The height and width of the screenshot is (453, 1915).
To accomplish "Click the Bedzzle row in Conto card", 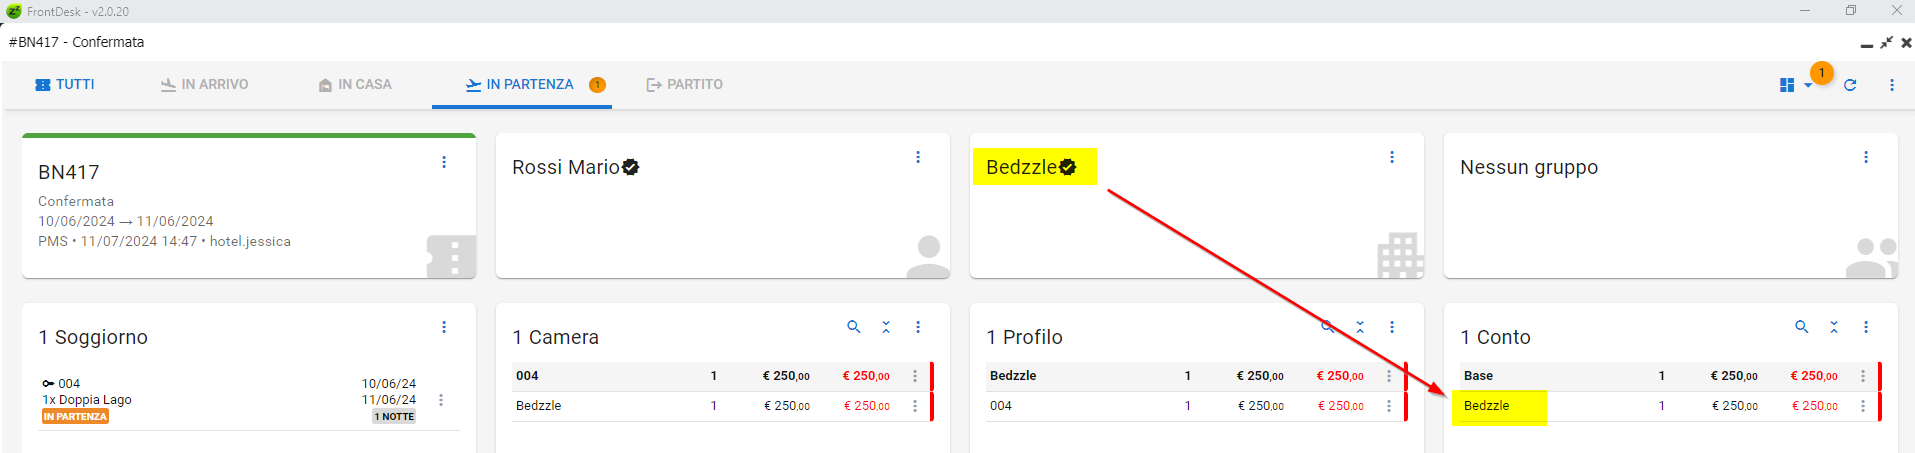I will coord(1487,406).
